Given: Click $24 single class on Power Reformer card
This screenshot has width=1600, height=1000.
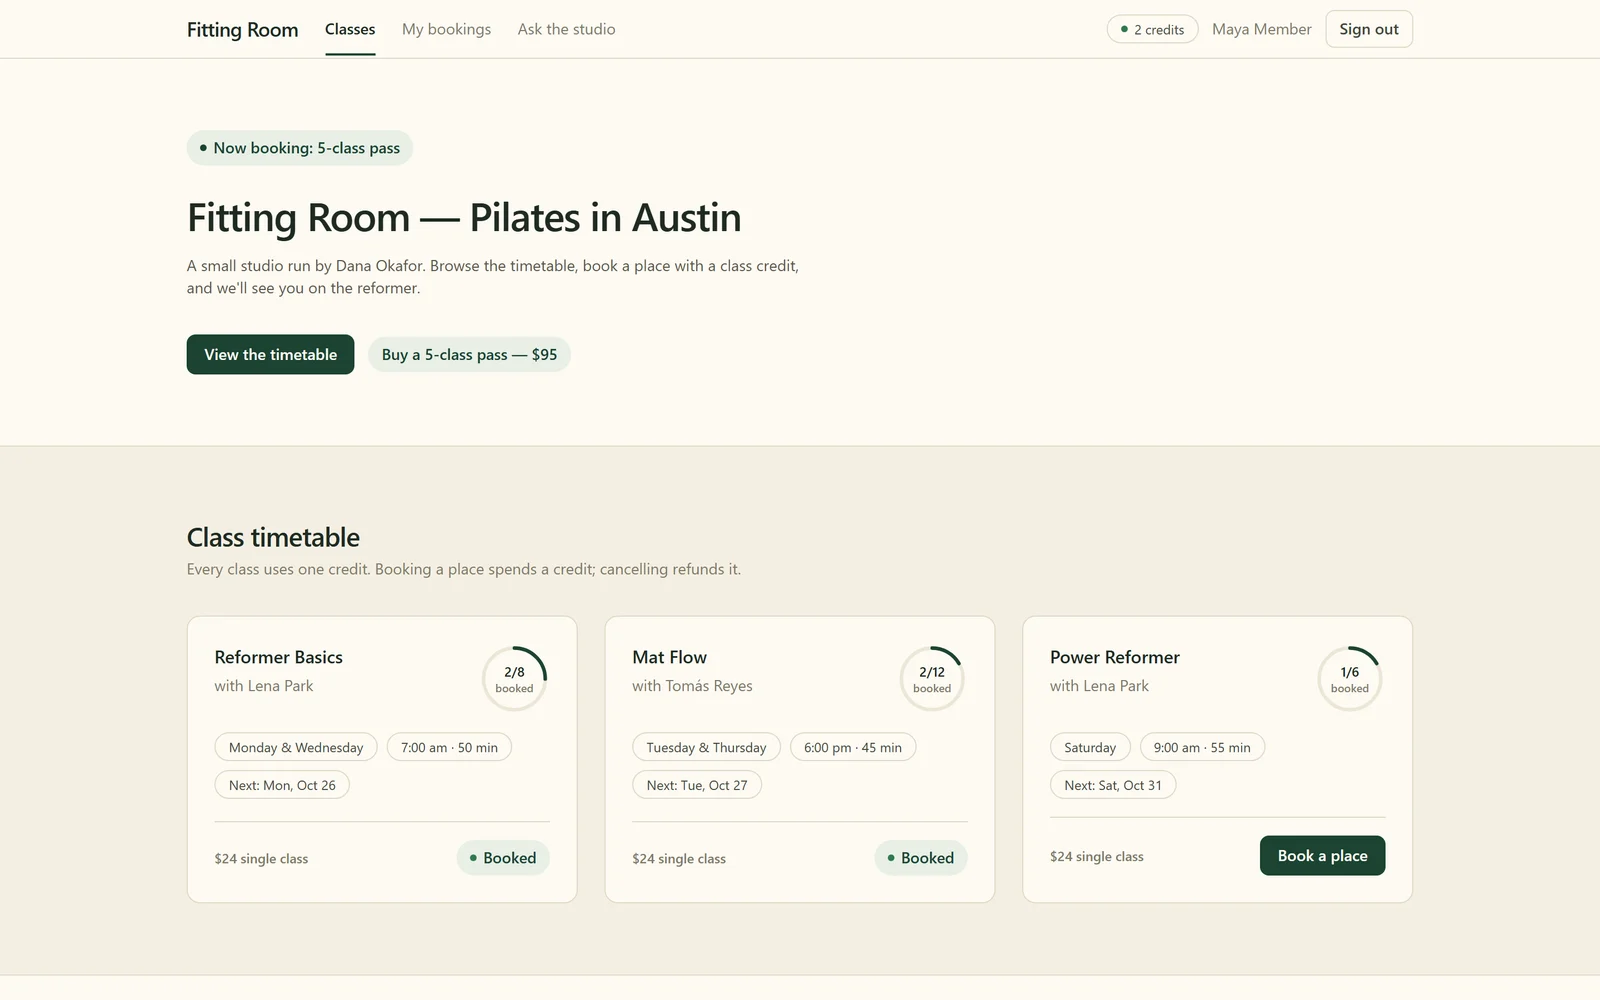Looking at the screenshot, I should click(1097, 857).
